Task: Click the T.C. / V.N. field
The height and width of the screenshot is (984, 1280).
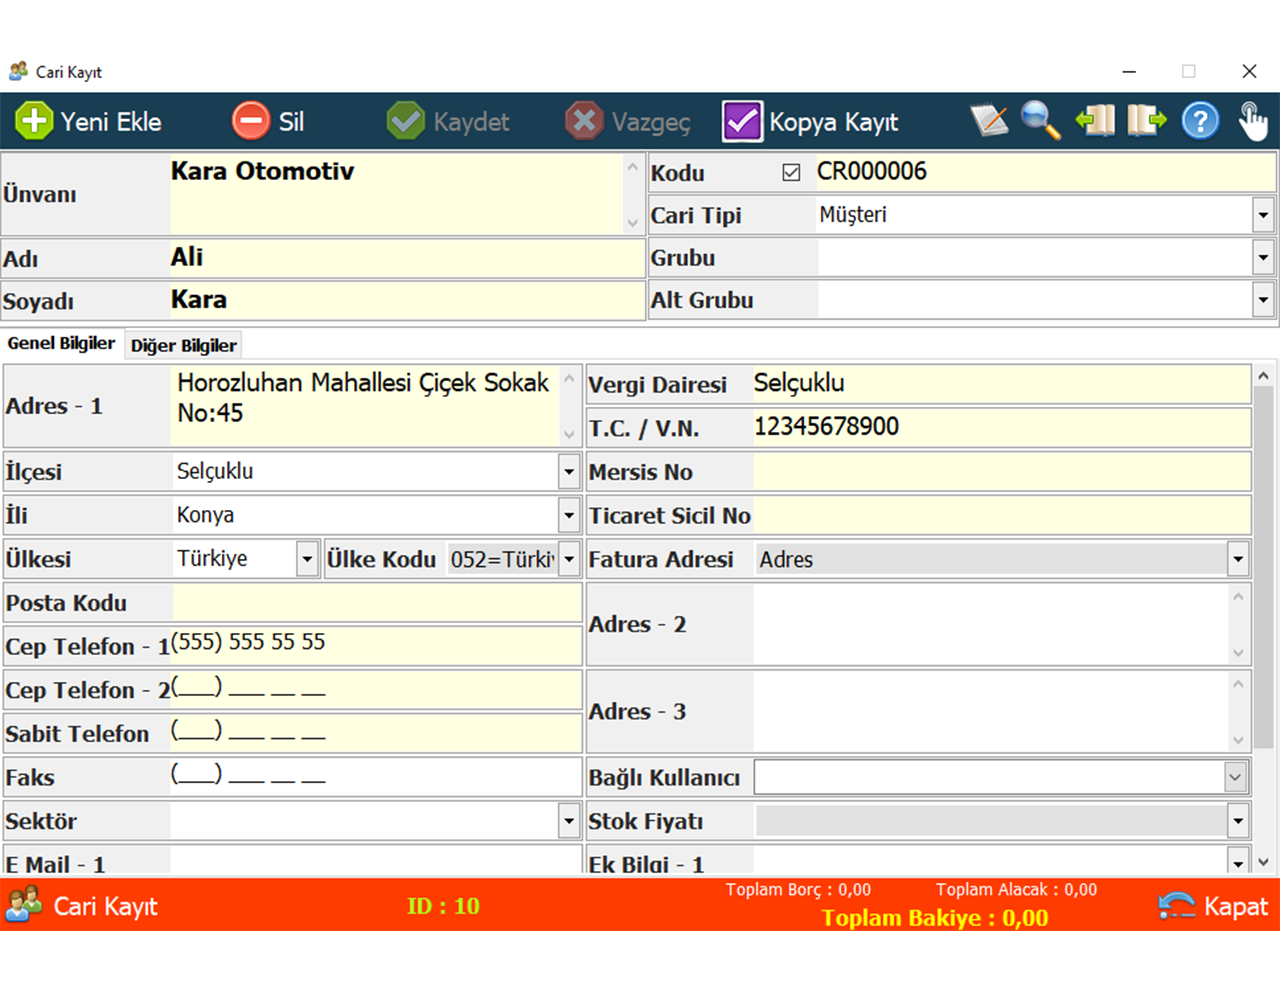Action: pos(1000,428)
